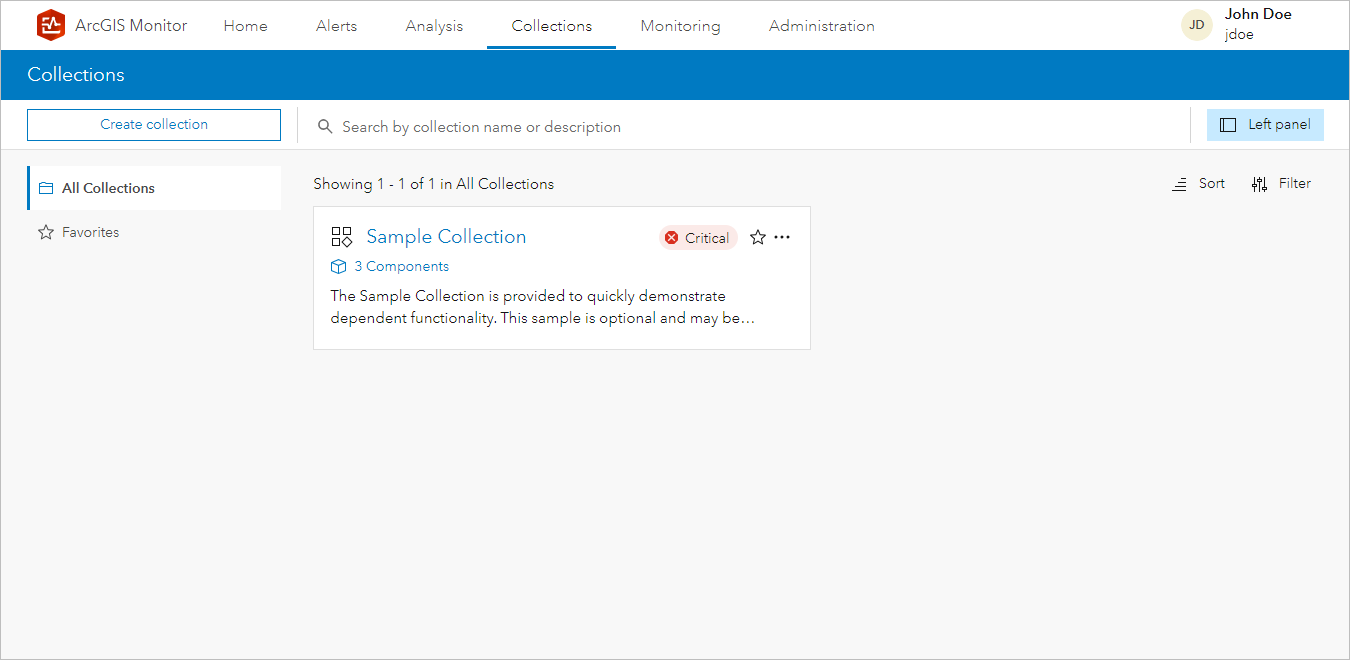Click the JD user avatar circle

pos(1196,24)
